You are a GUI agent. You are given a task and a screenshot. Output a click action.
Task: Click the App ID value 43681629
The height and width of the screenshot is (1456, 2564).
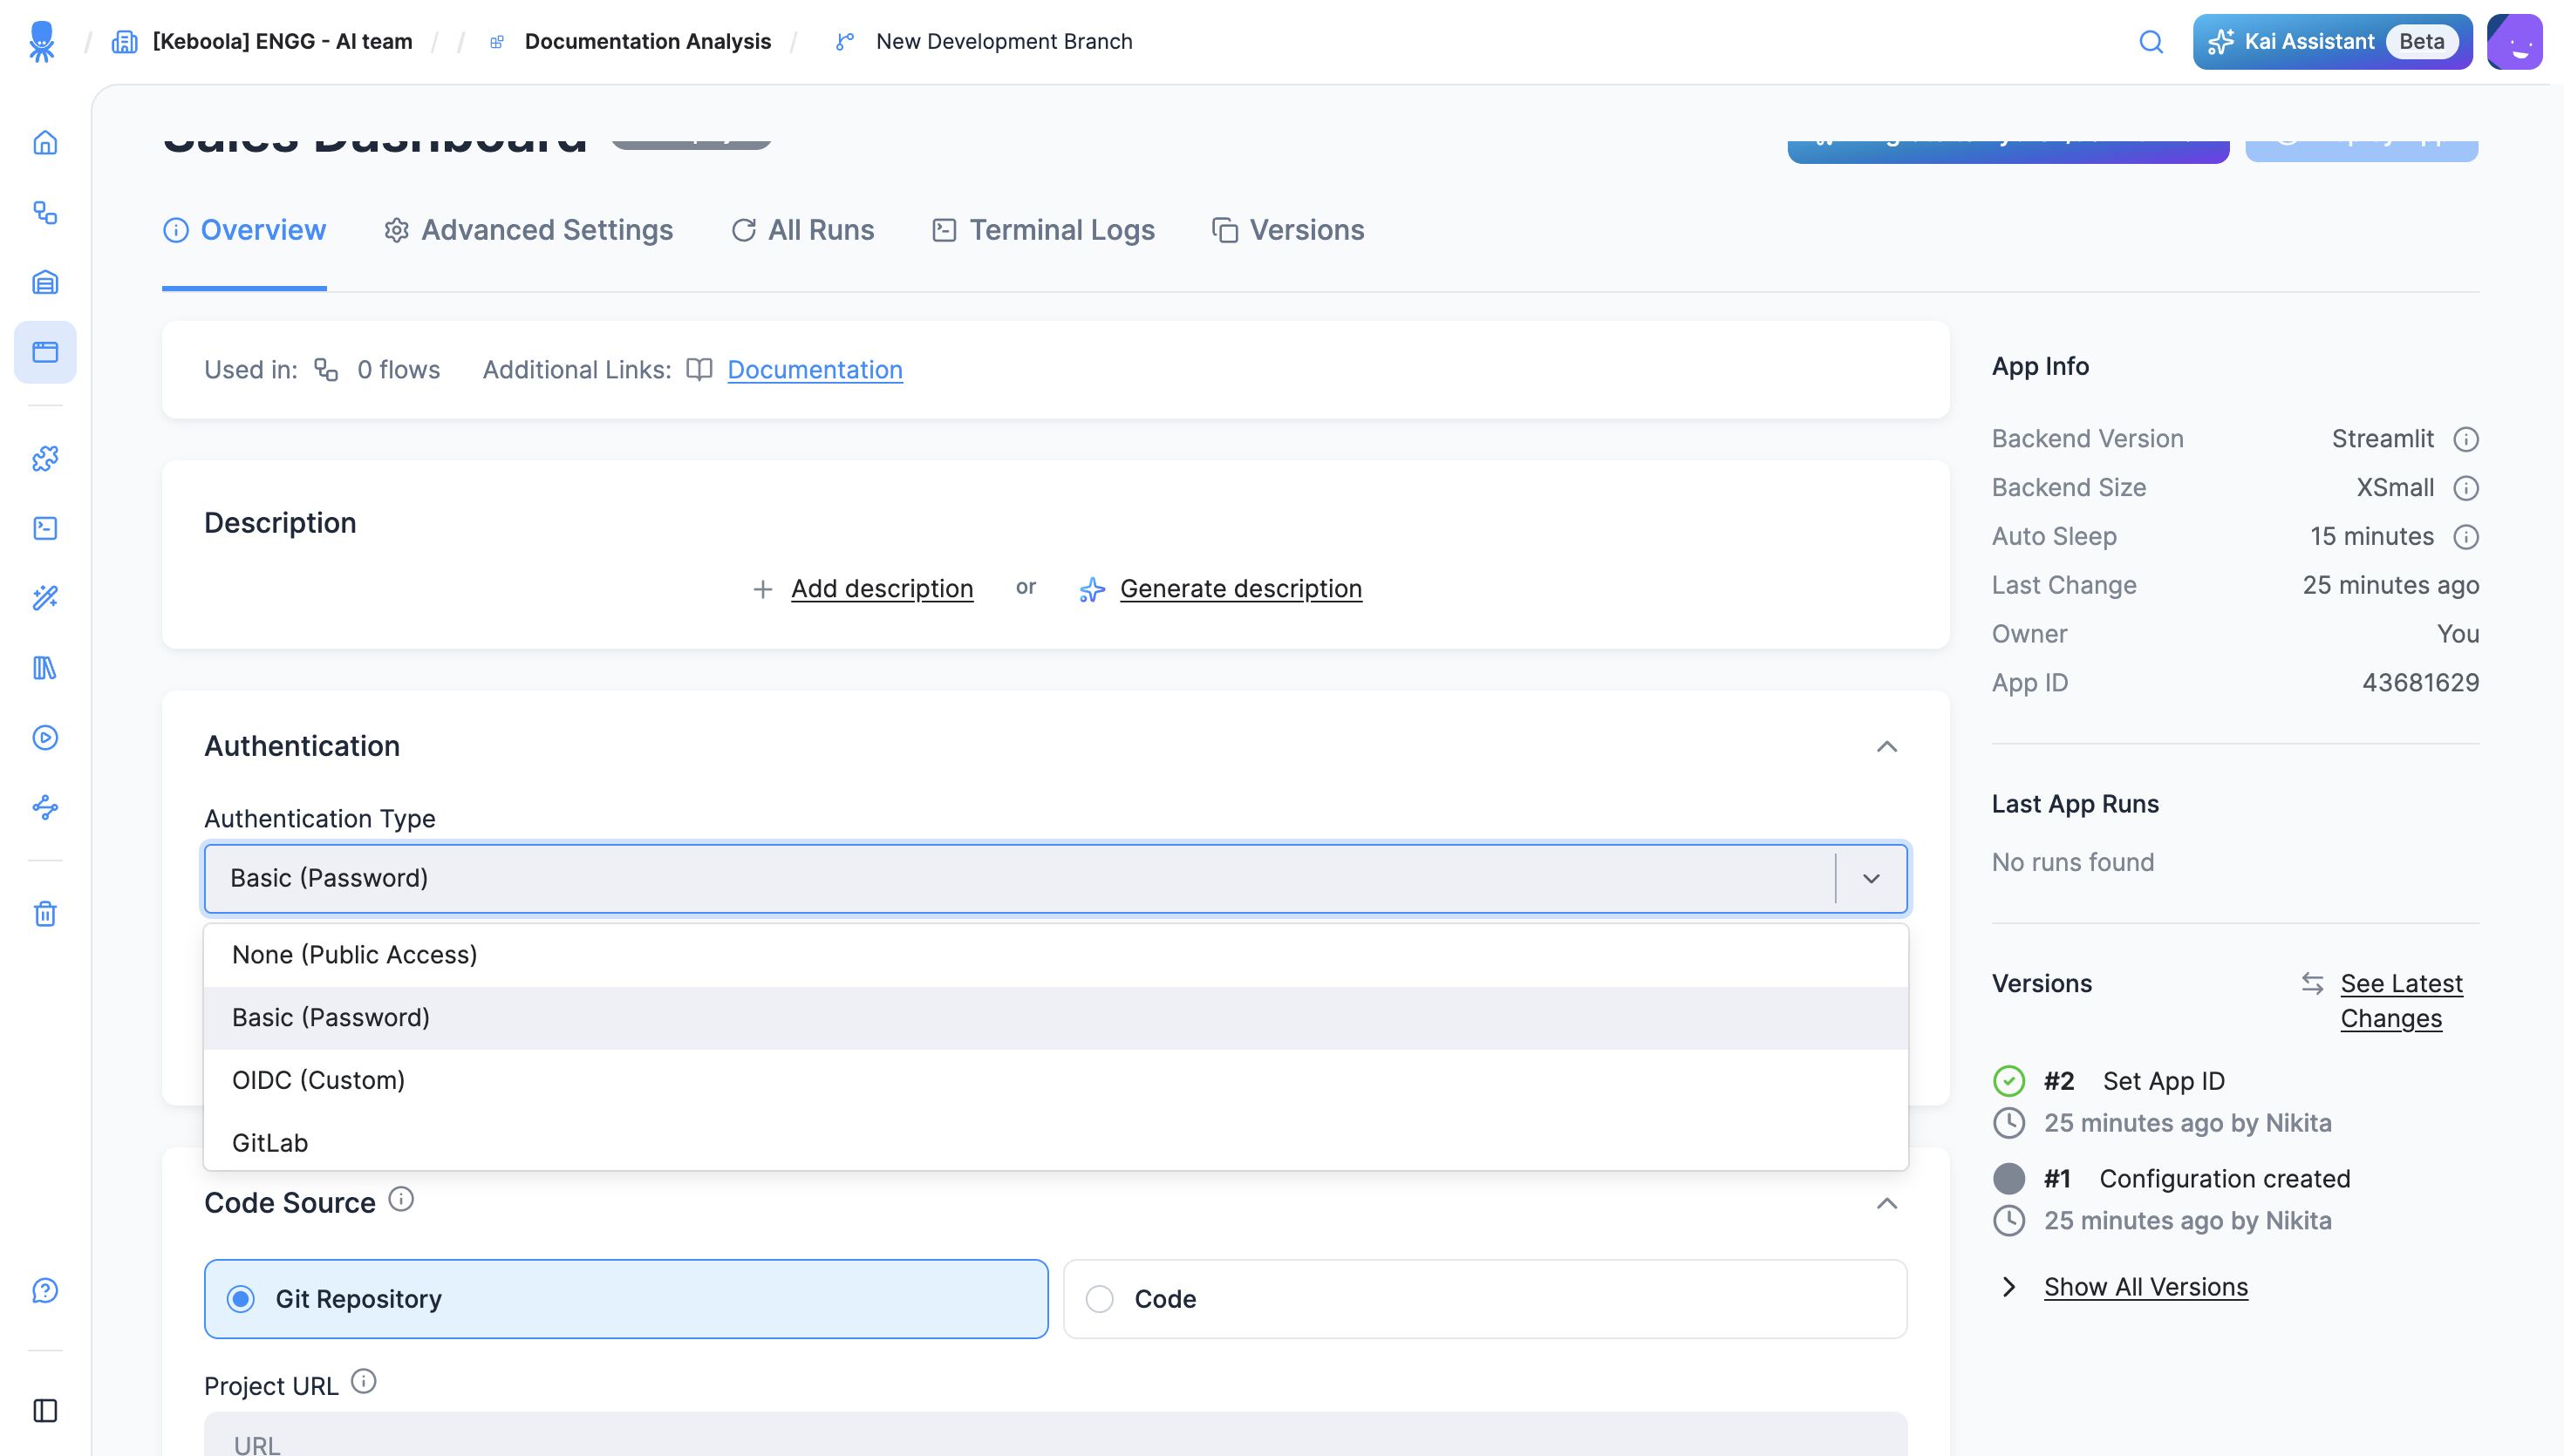click(2420, 684)
